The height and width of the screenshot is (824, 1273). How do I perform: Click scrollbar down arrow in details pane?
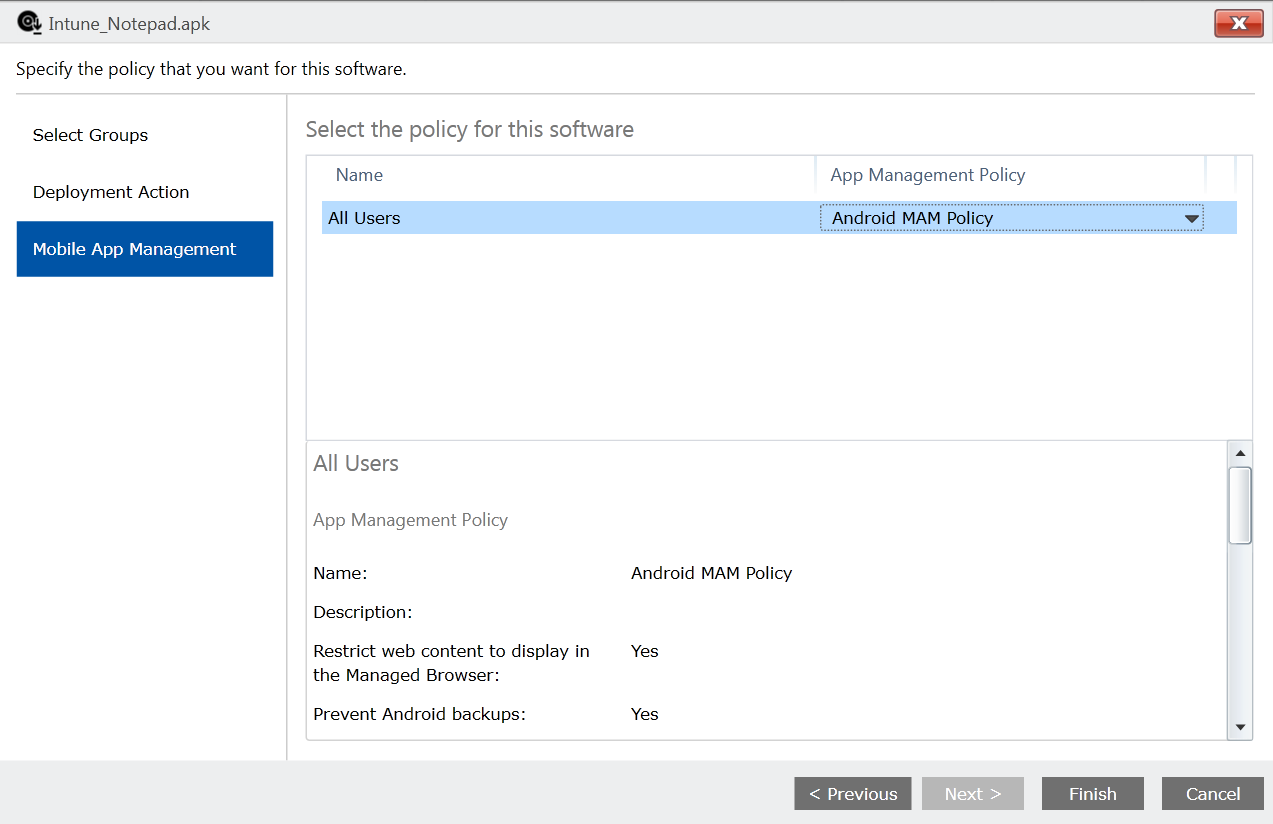pyautogui.click(x=1240, y=727)
